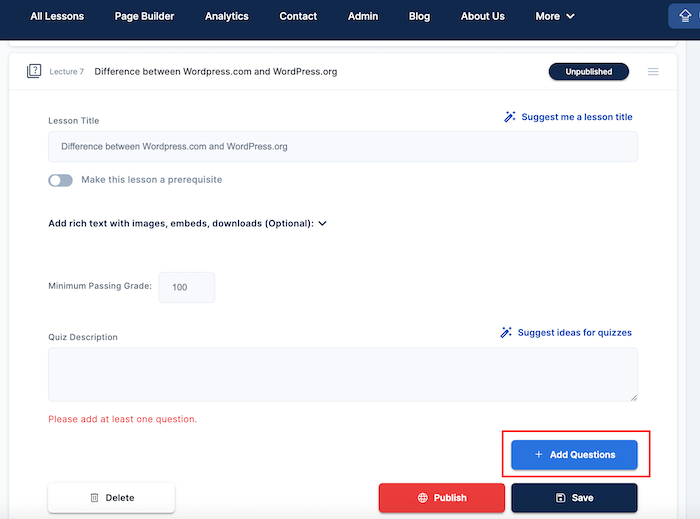Image resolution: width=700 pixels, height=519 pixels.
Task: Click the magic wand icon for lesson title
Action: 509,116
